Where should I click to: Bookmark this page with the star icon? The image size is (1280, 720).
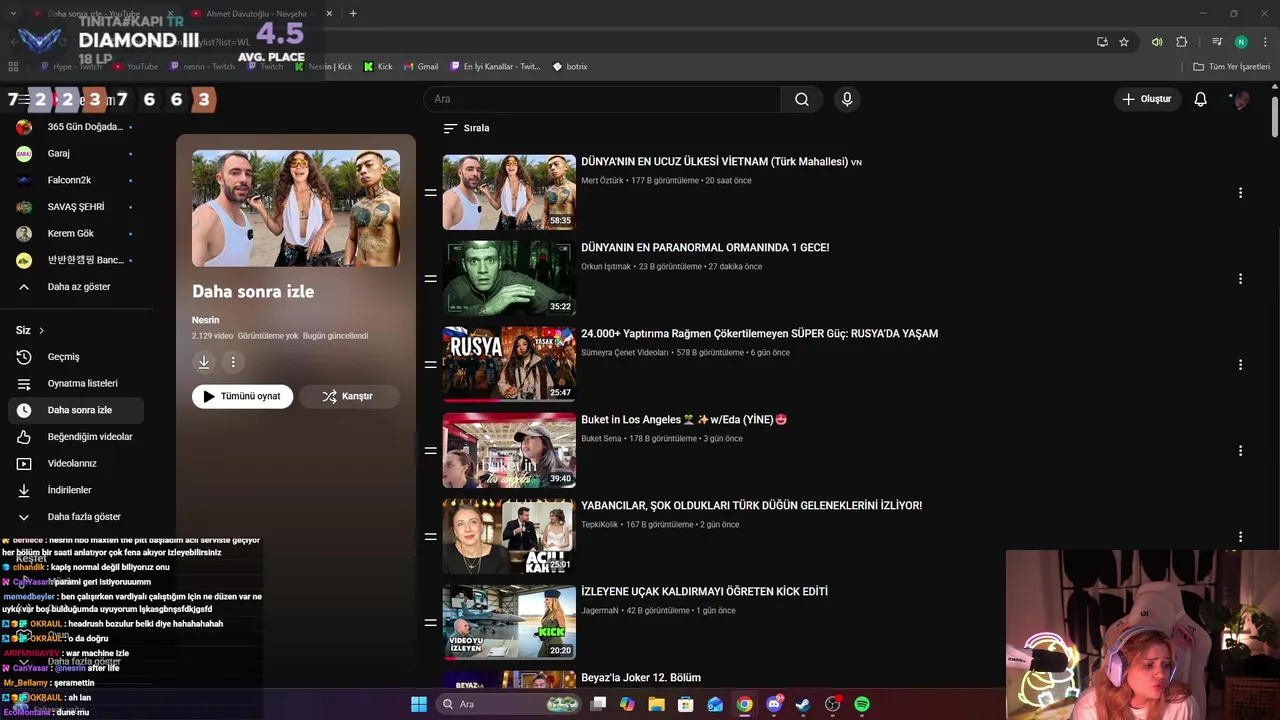(1124, 42)
